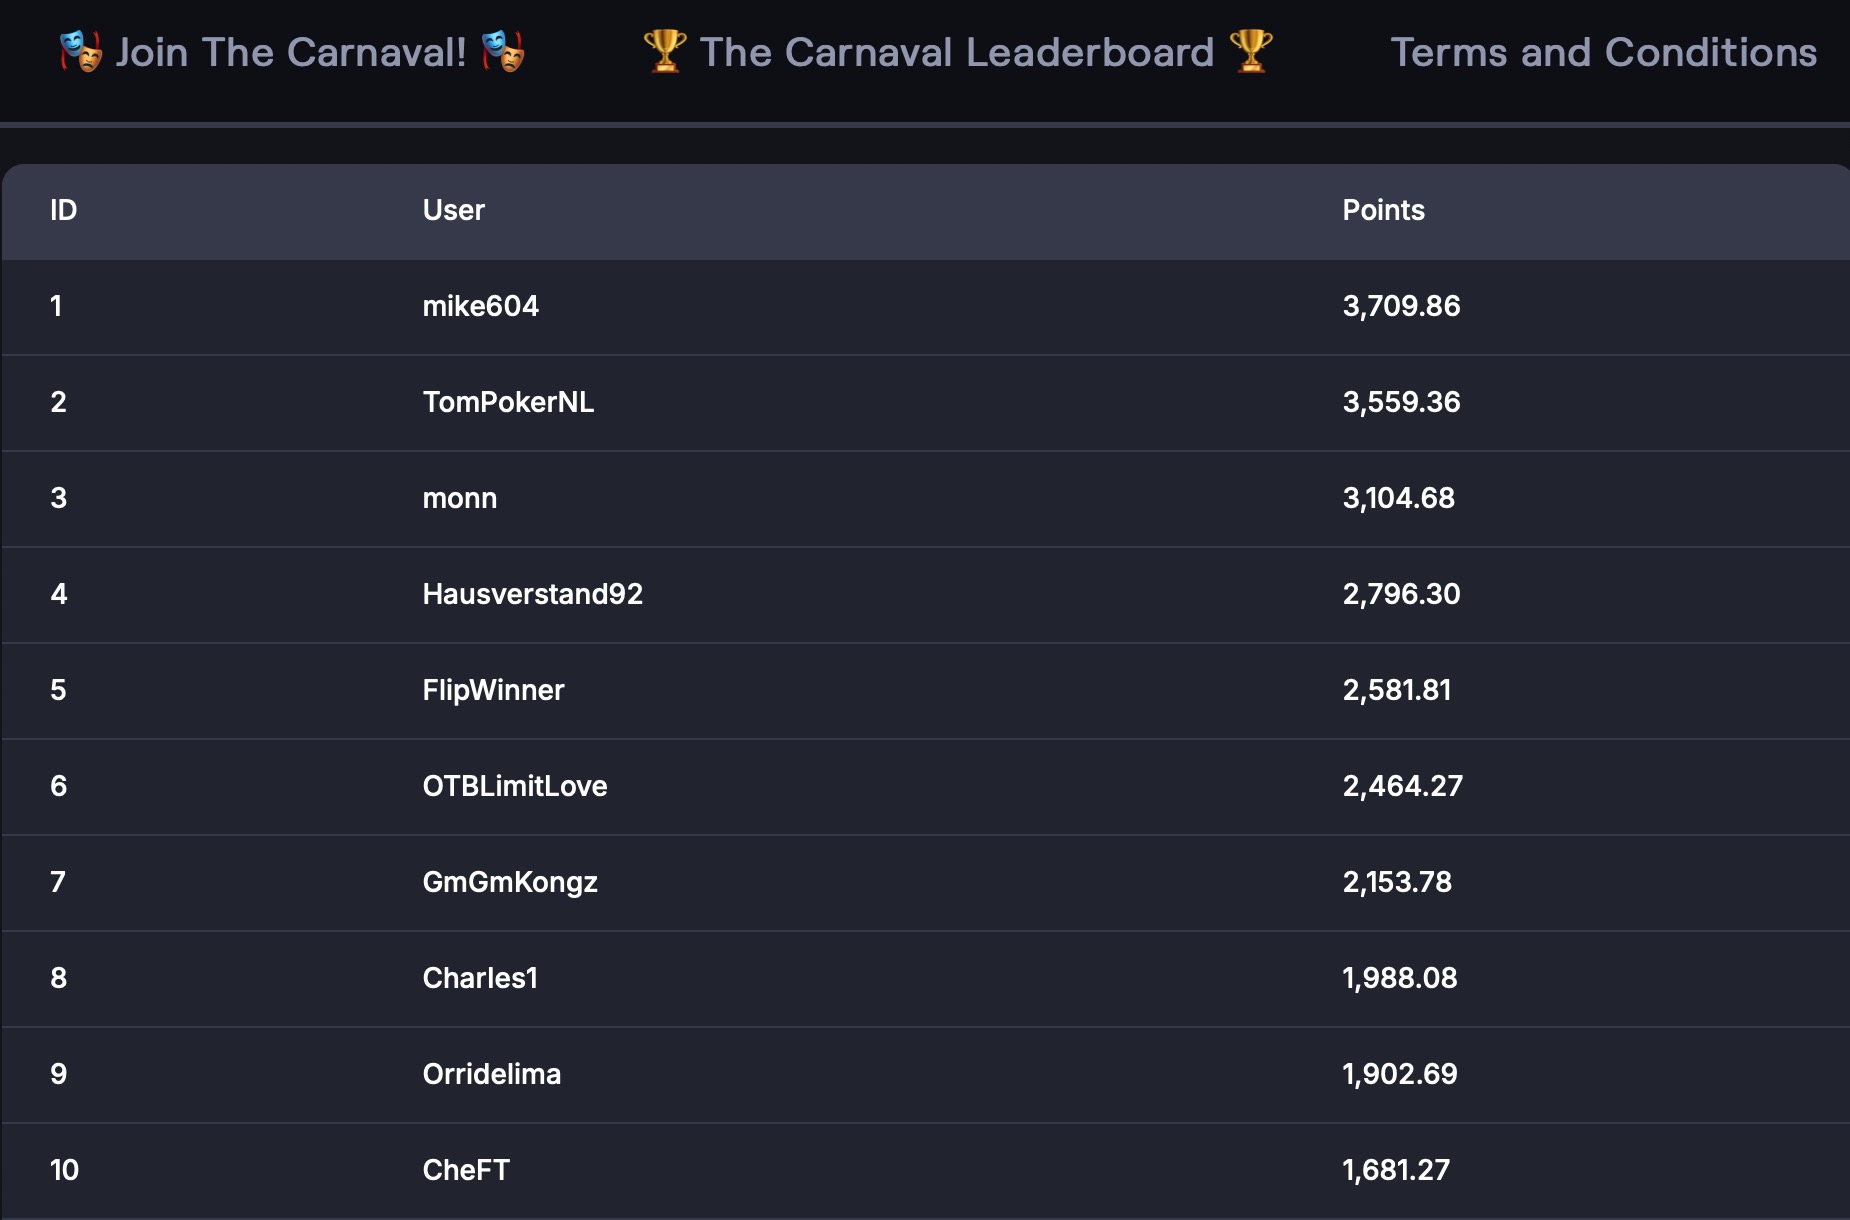The height and width of the screenshot is (1220, 1850).
Task: Select user mike604 in the leaderboard
Action: point(480,306)
